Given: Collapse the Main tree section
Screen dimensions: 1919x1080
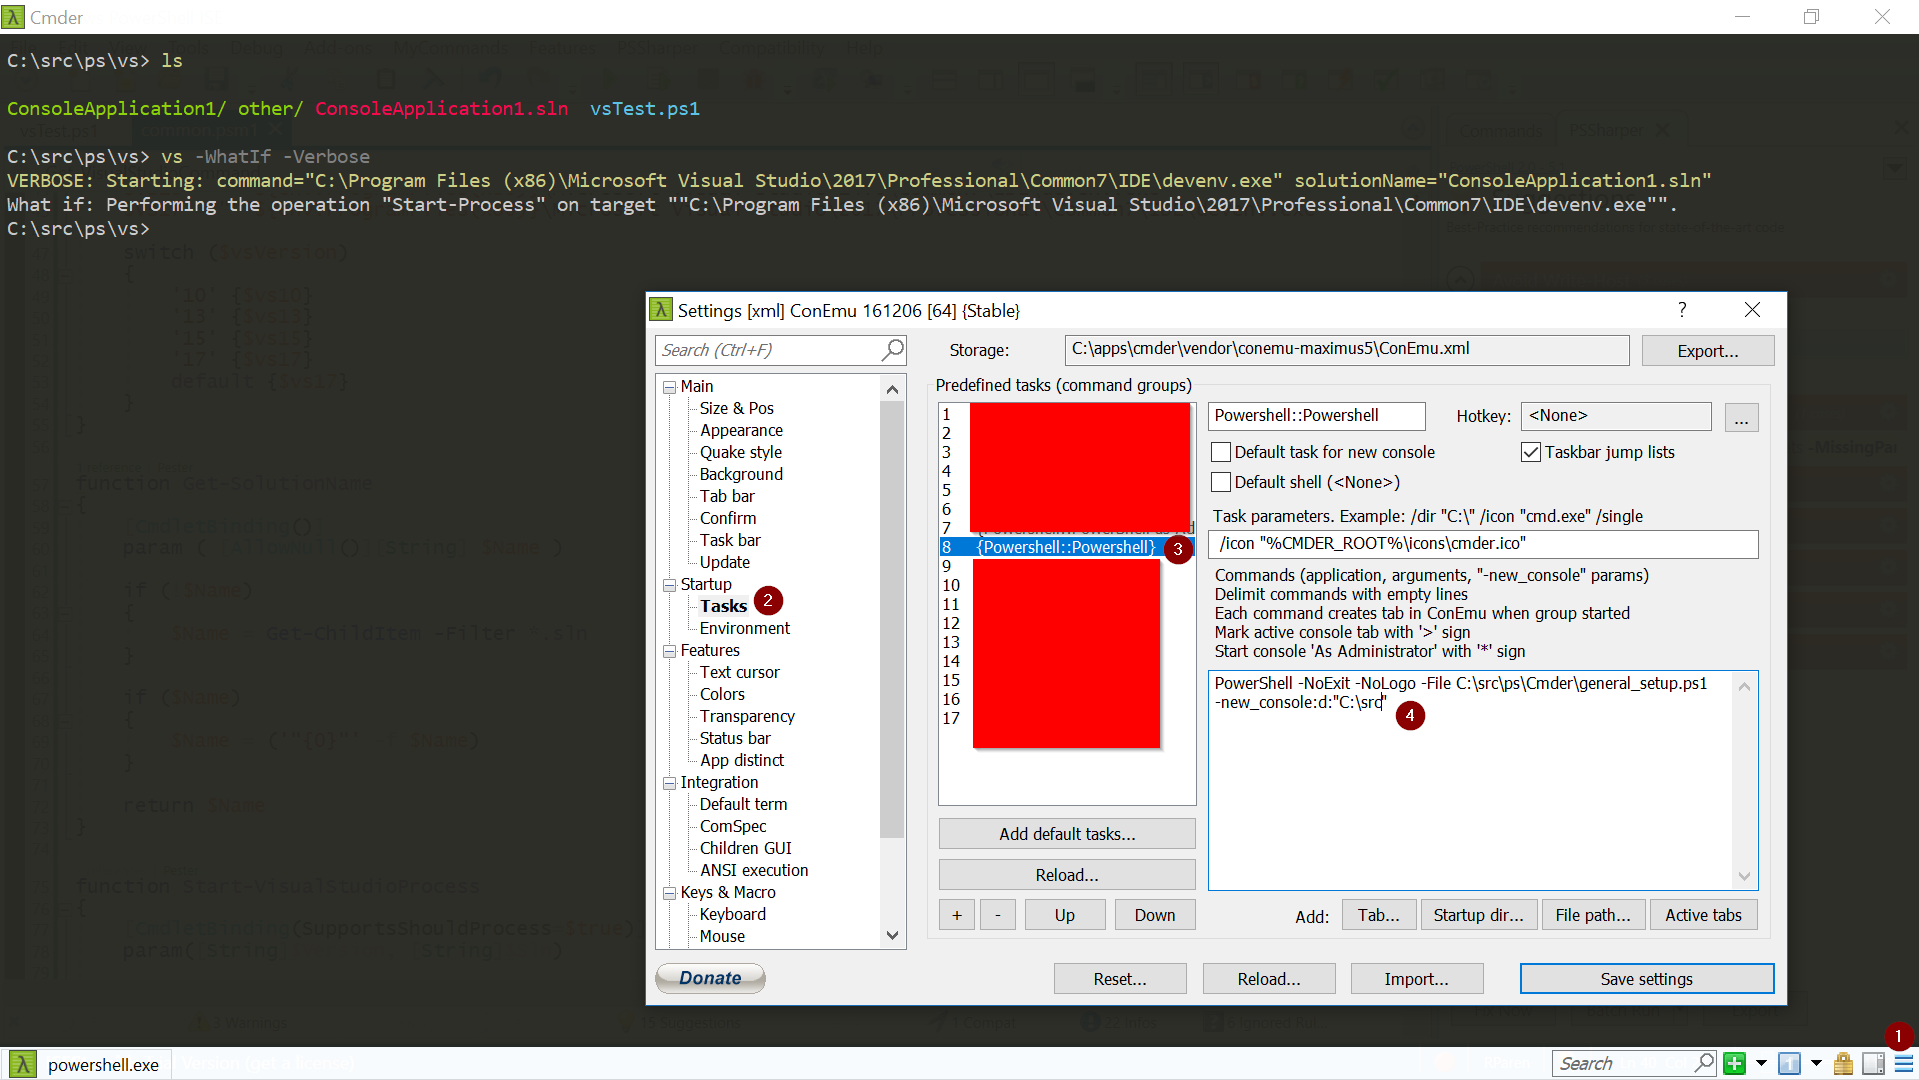Looking at the screenshot, I should (669, 387).
